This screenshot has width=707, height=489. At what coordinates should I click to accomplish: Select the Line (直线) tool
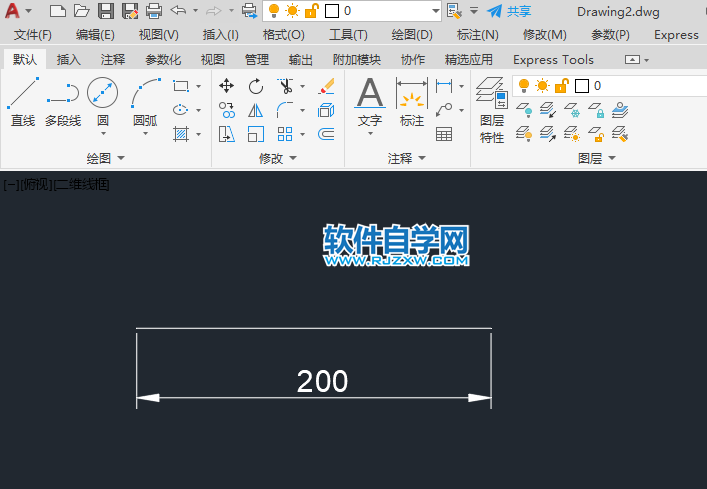(23, 101)
